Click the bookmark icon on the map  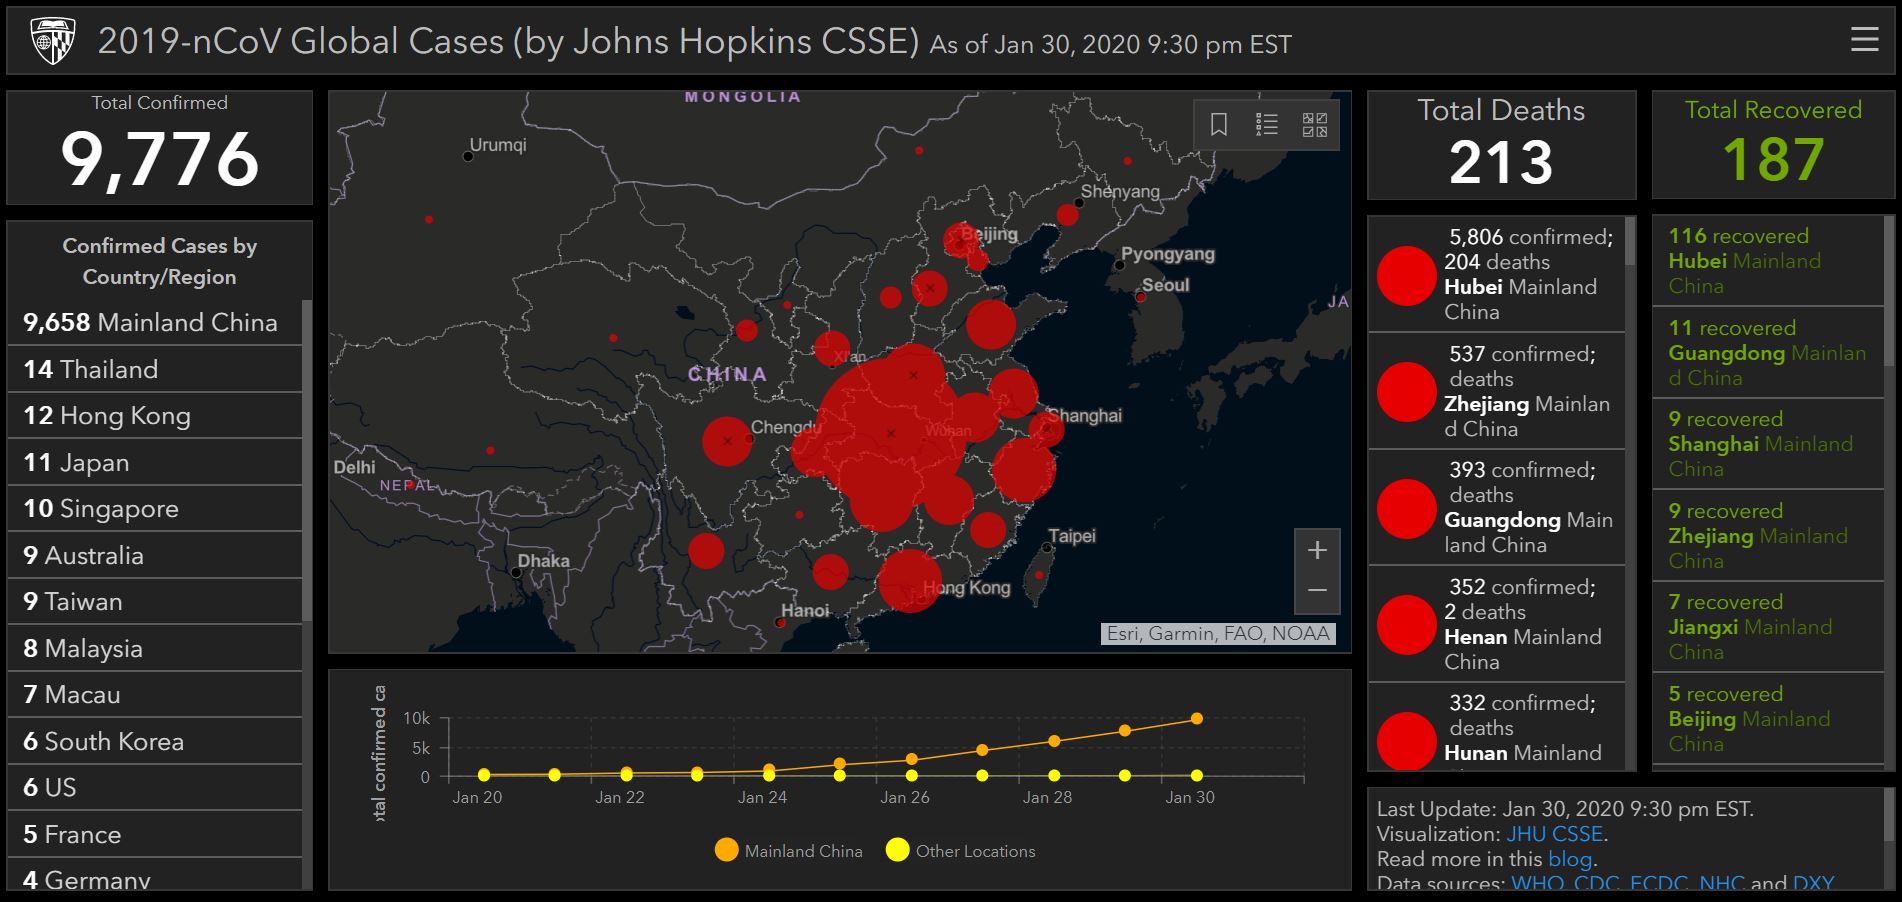1219,125
